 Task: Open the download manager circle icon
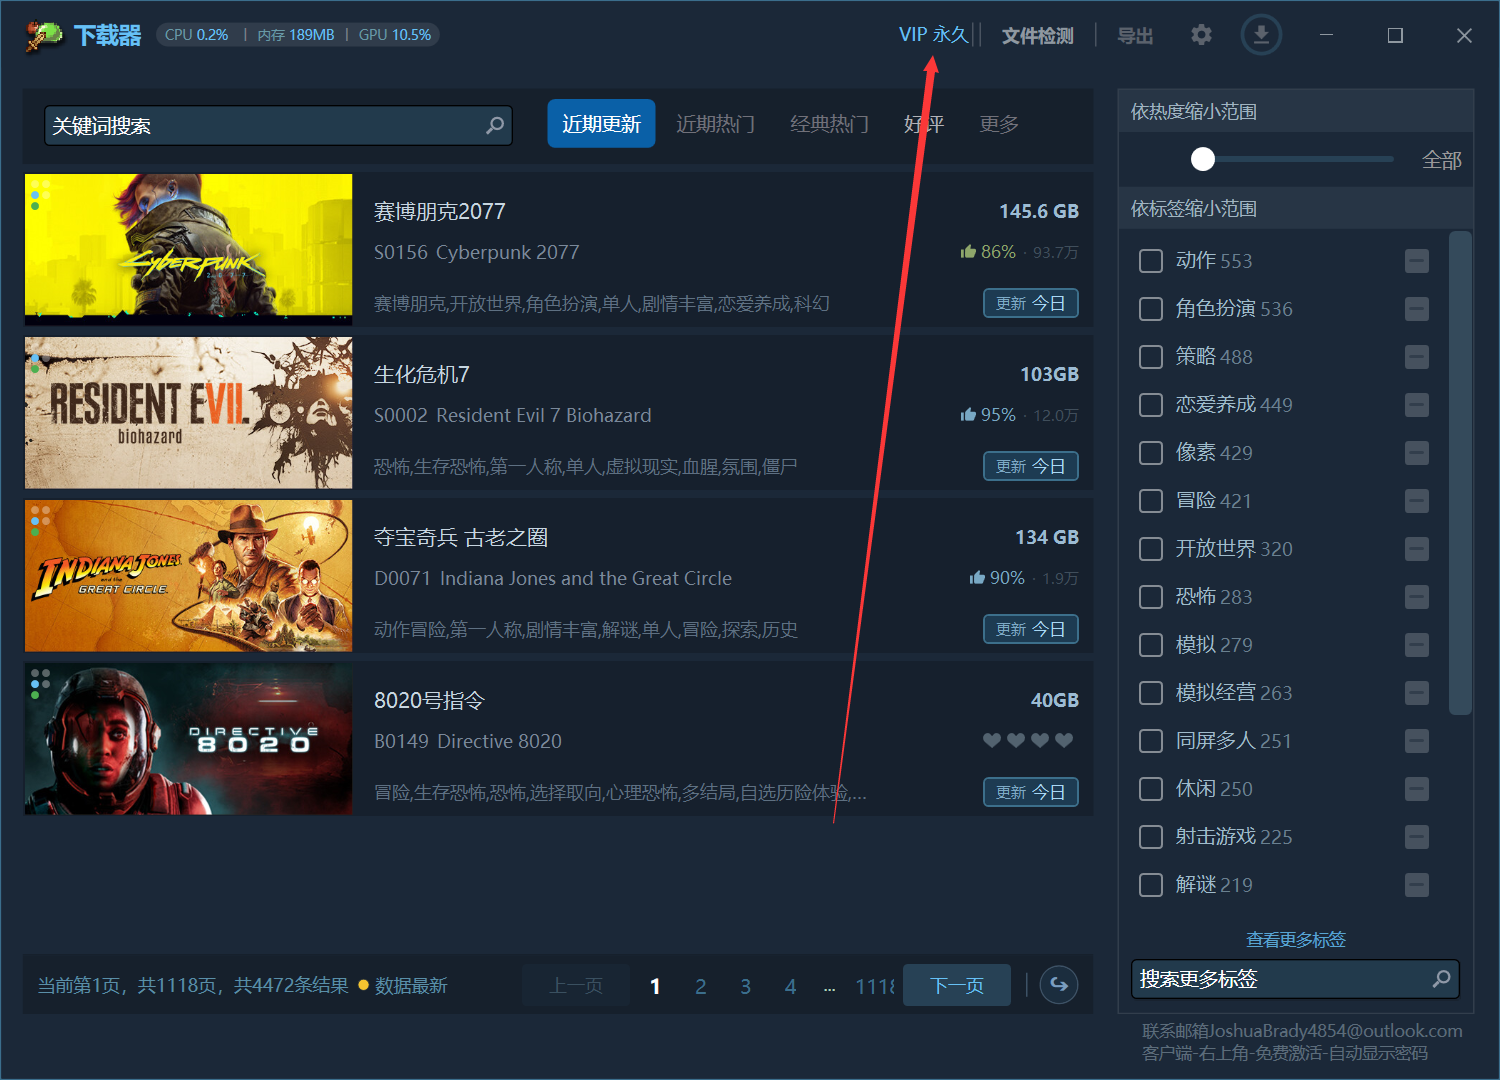pyautogui.click(x=1261, y=36)
